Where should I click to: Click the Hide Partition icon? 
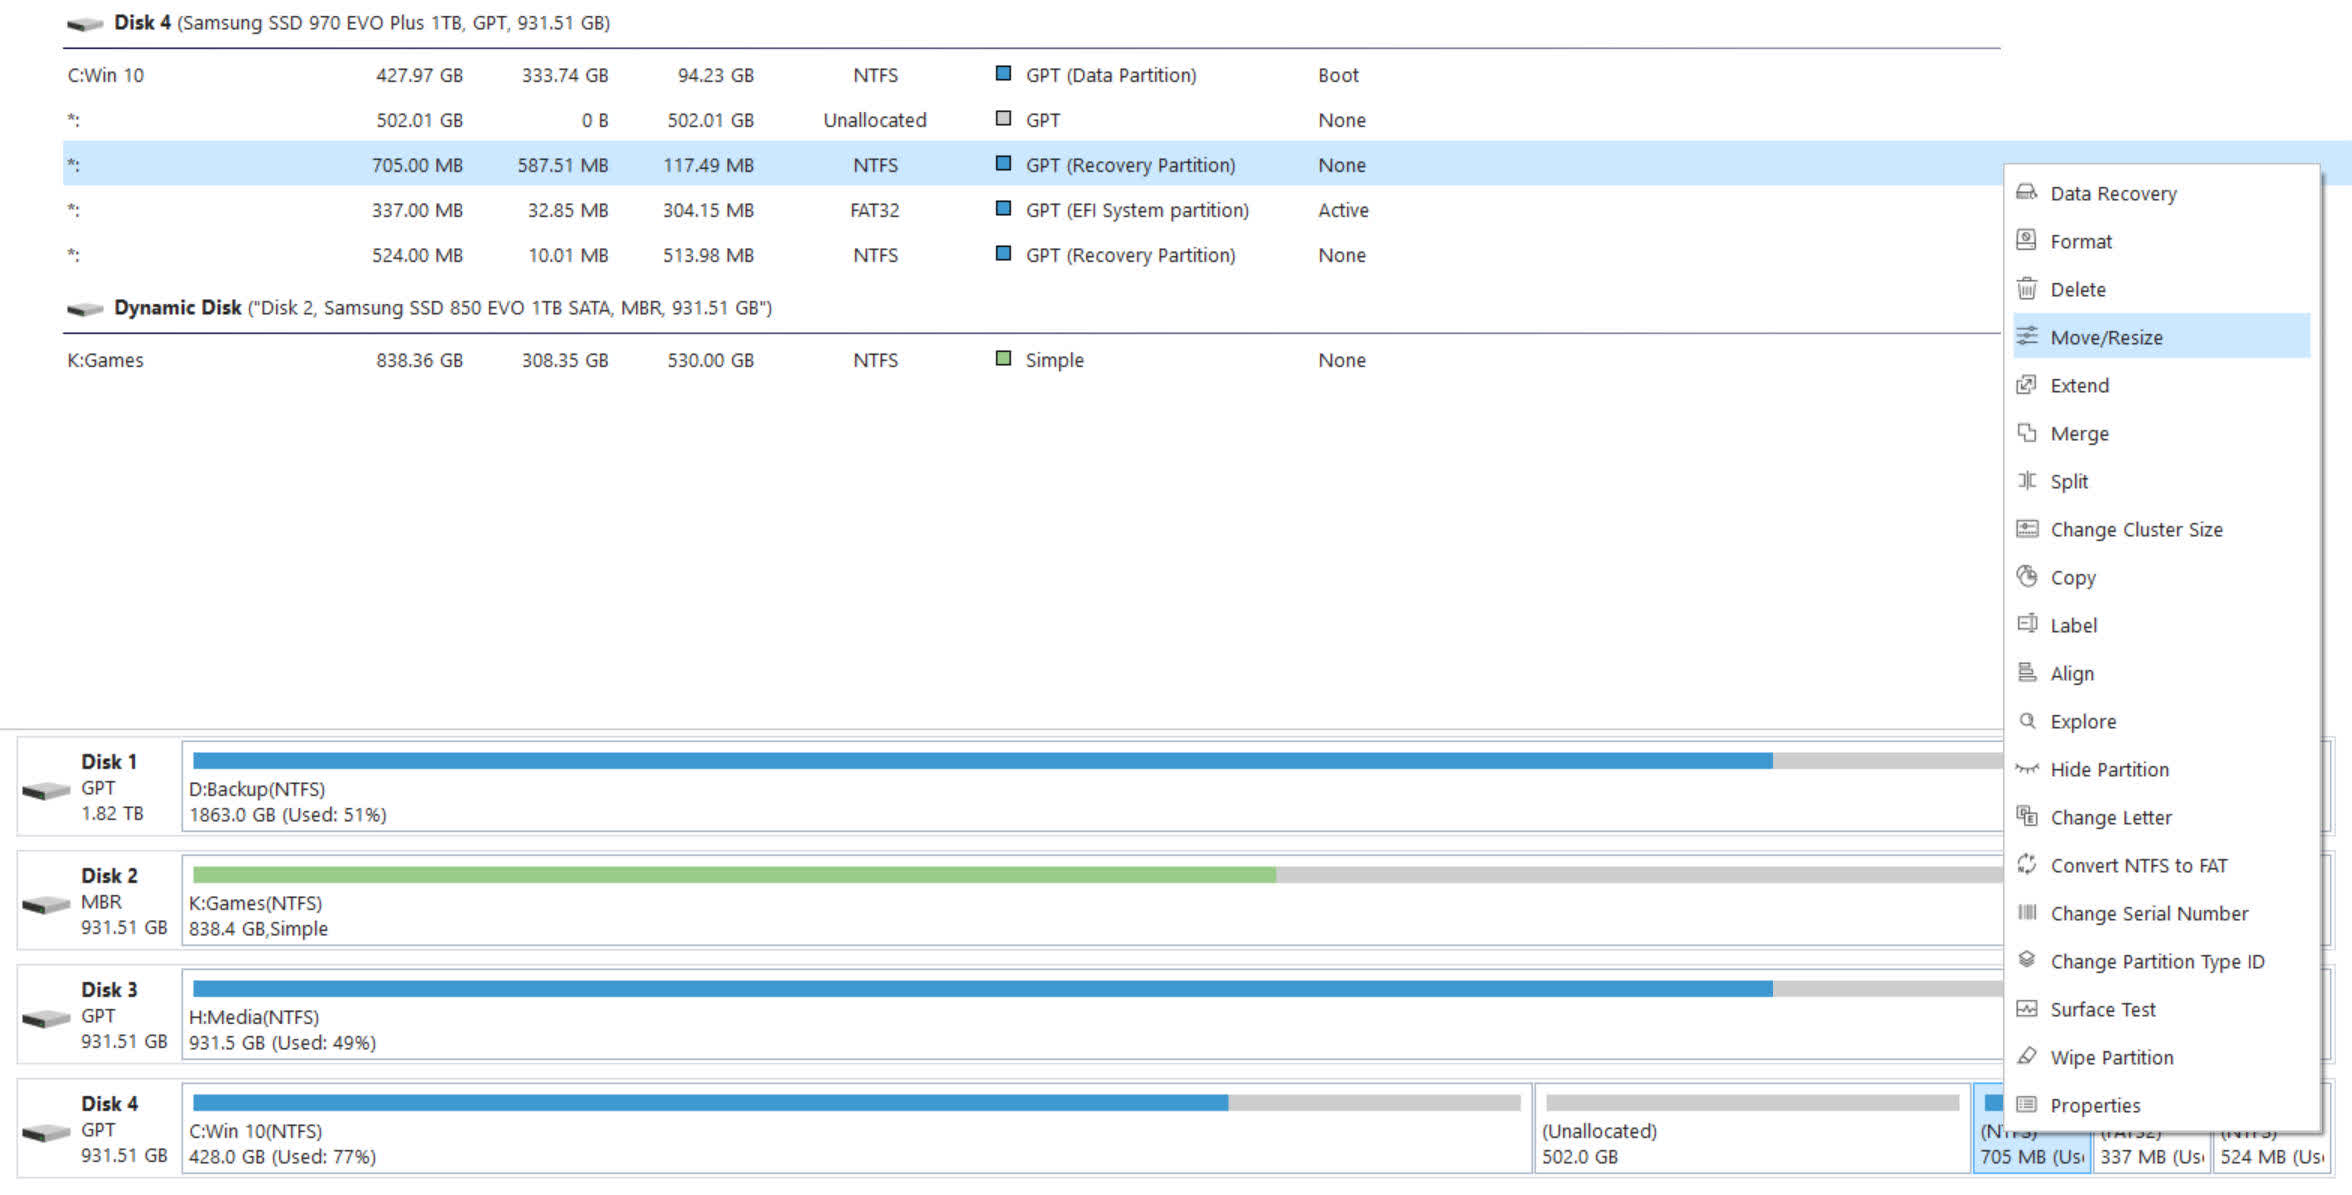pos(2026,769)
